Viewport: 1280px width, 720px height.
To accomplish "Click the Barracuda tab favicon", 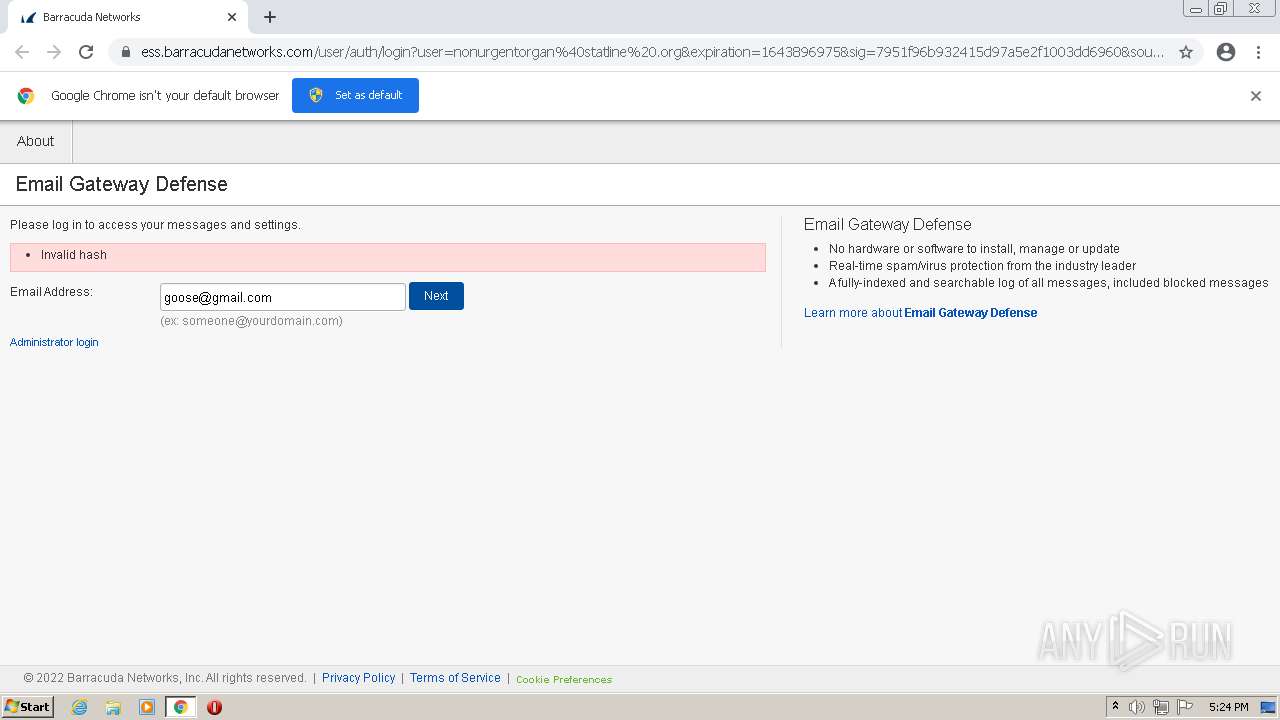I will [28, 17].
